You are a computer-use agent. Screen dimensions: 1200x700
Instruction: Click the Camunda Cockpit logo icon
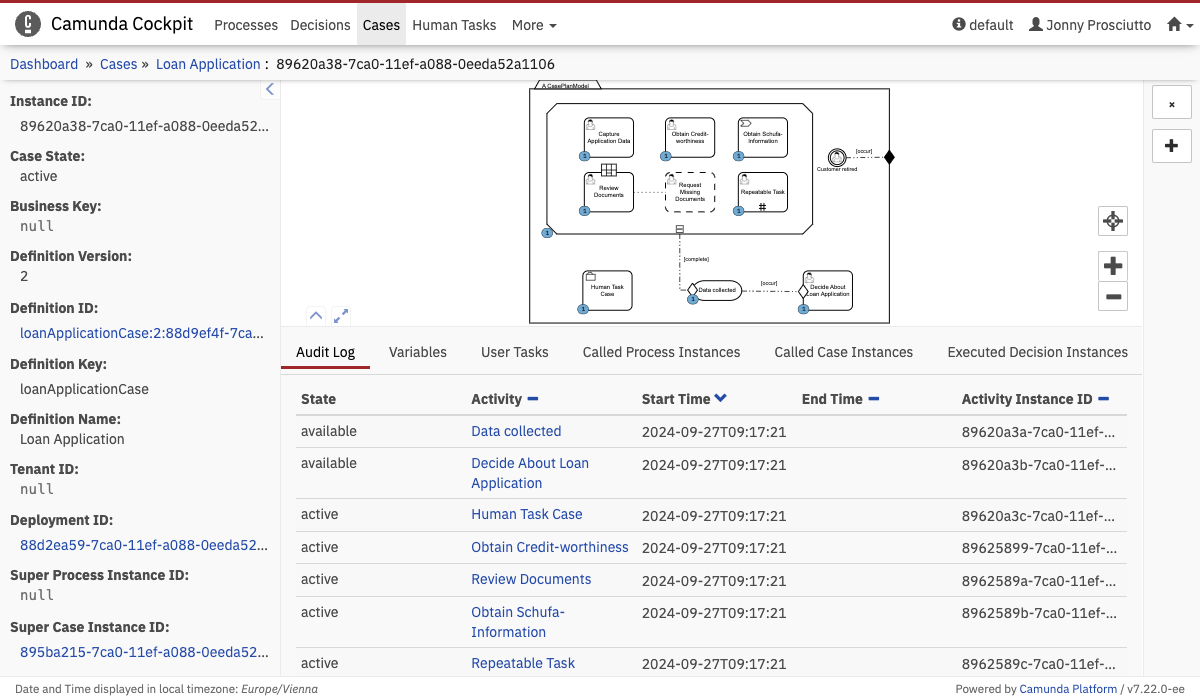point(28,24)
